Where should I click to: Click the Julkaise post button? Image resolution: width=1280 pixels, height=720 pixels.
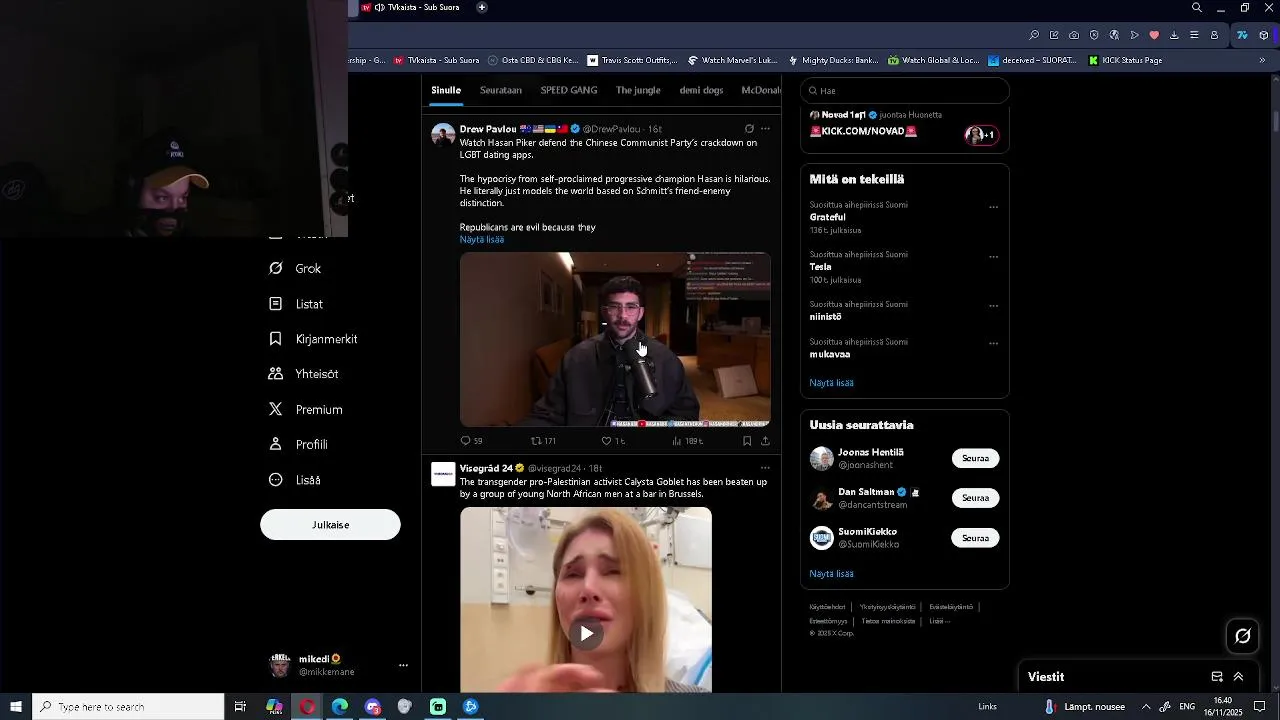[x=330, y=525]
